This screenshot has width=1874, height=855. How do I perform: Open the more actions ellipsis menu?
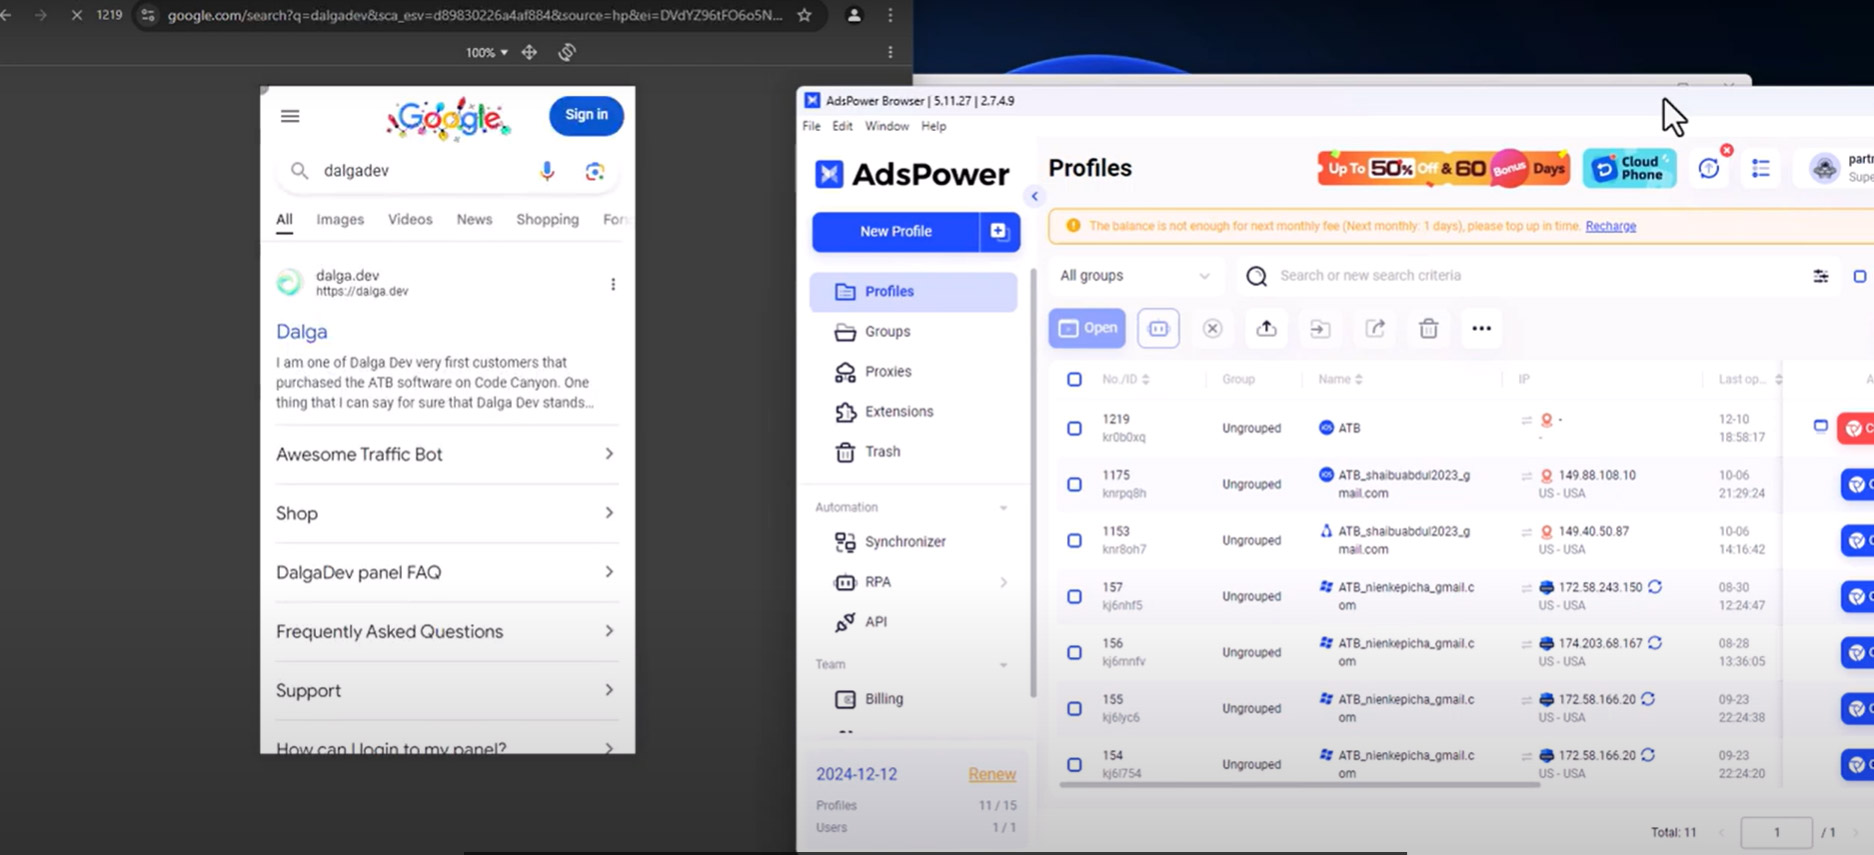pos(1481,328)
